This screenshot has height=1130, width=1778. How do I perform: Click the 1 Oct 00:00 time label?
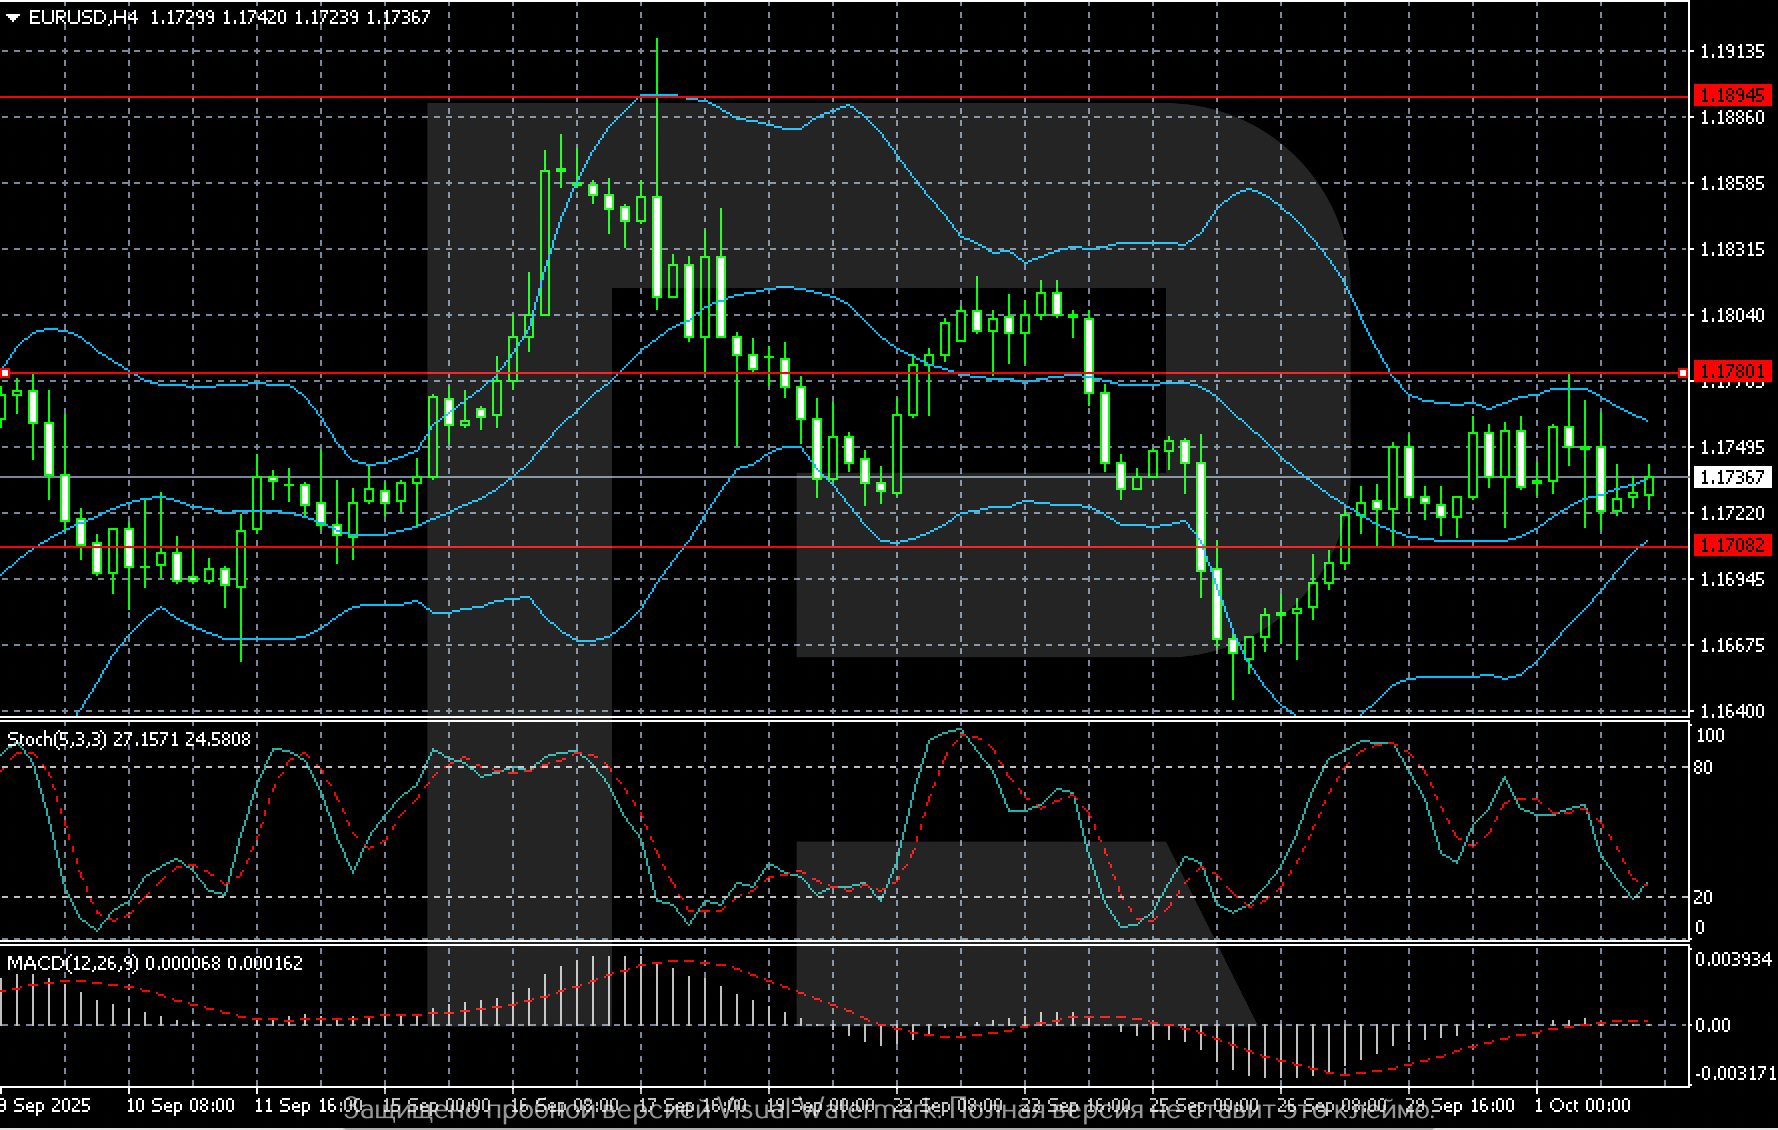point(1582,1105)
